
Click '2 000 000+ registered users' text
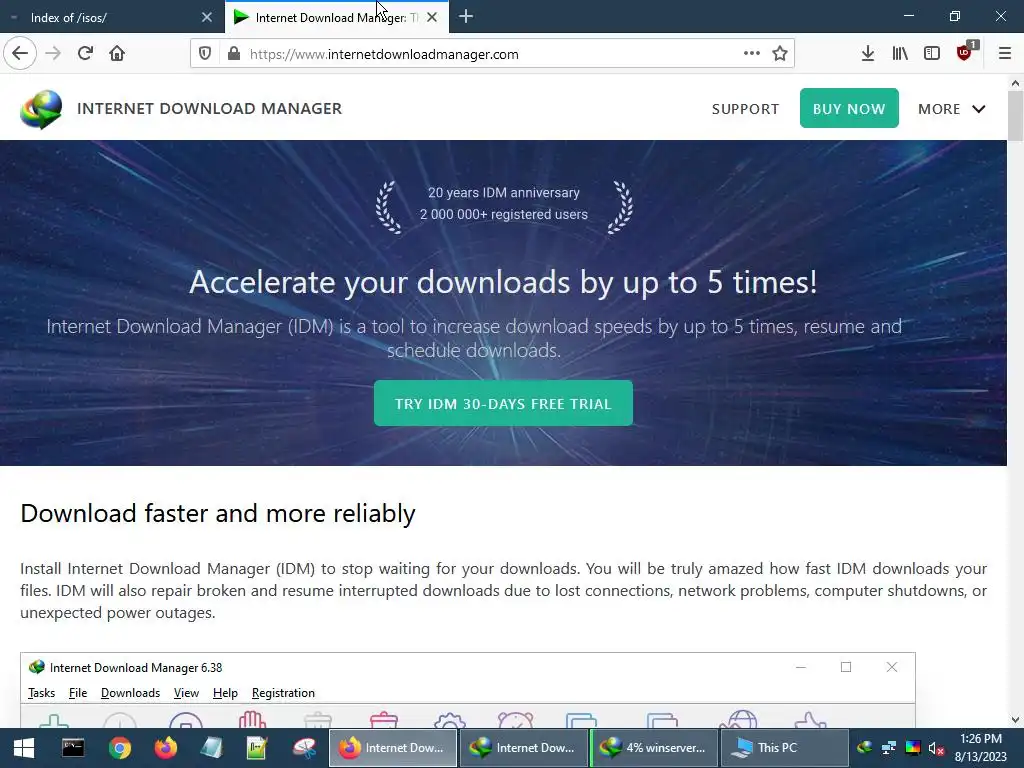click(504, 214)
